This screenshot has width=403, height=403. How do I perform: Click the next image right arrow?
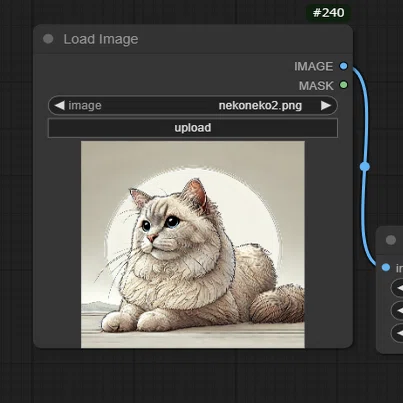[326, 105]
